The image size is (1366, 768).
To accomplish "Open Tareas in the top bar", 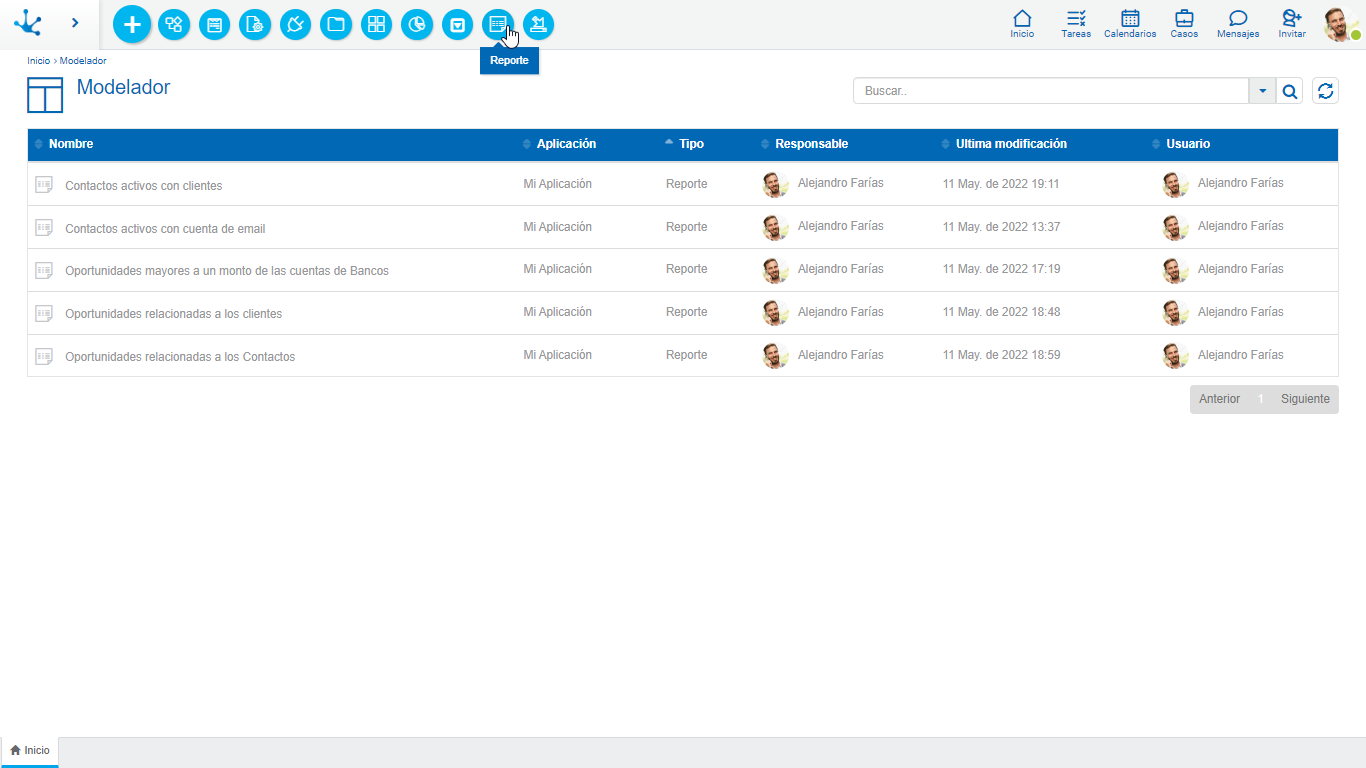I will coord(1076,24).
